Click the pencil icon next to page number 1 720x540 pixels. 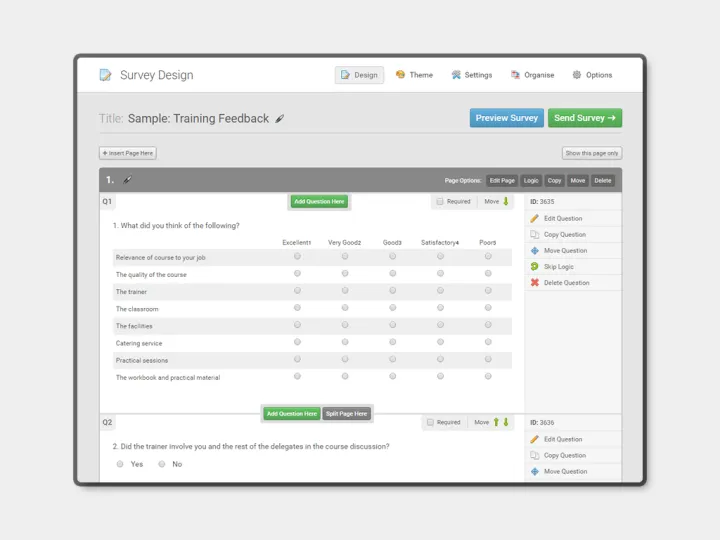tap(127, 180)
